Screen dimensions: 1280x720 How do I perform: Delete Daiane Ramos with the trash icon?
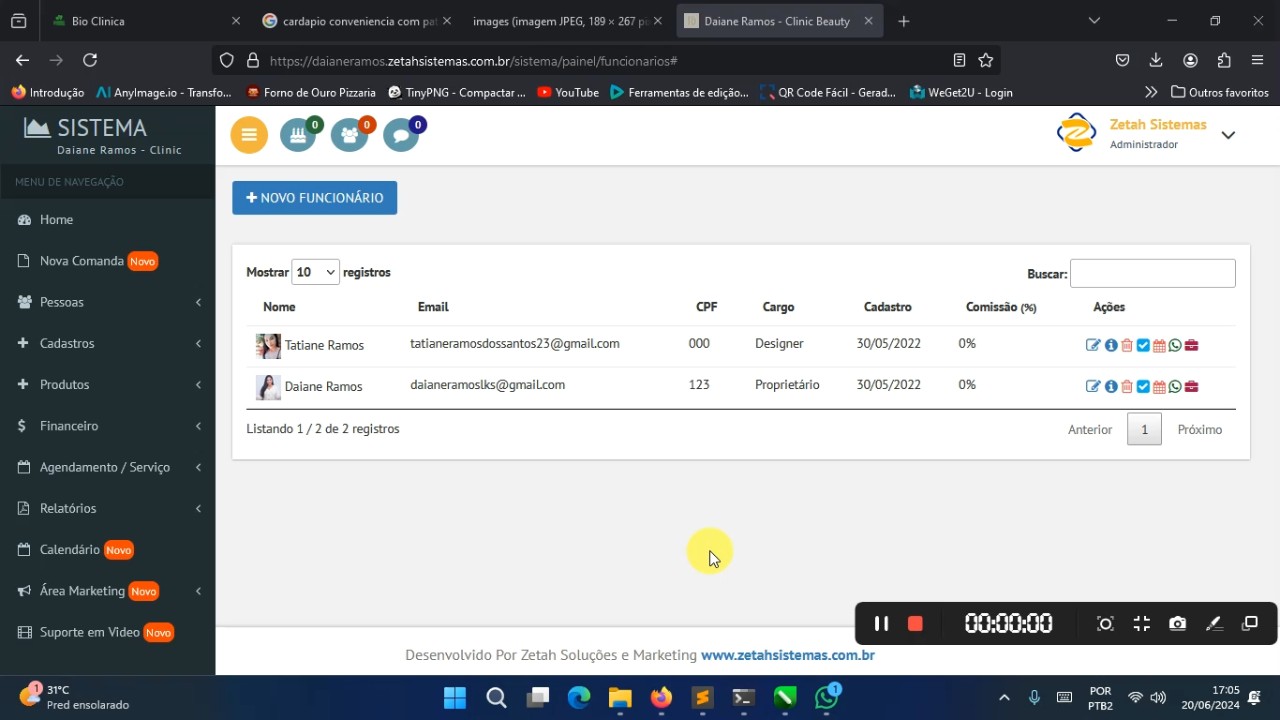pos(1127,386)
